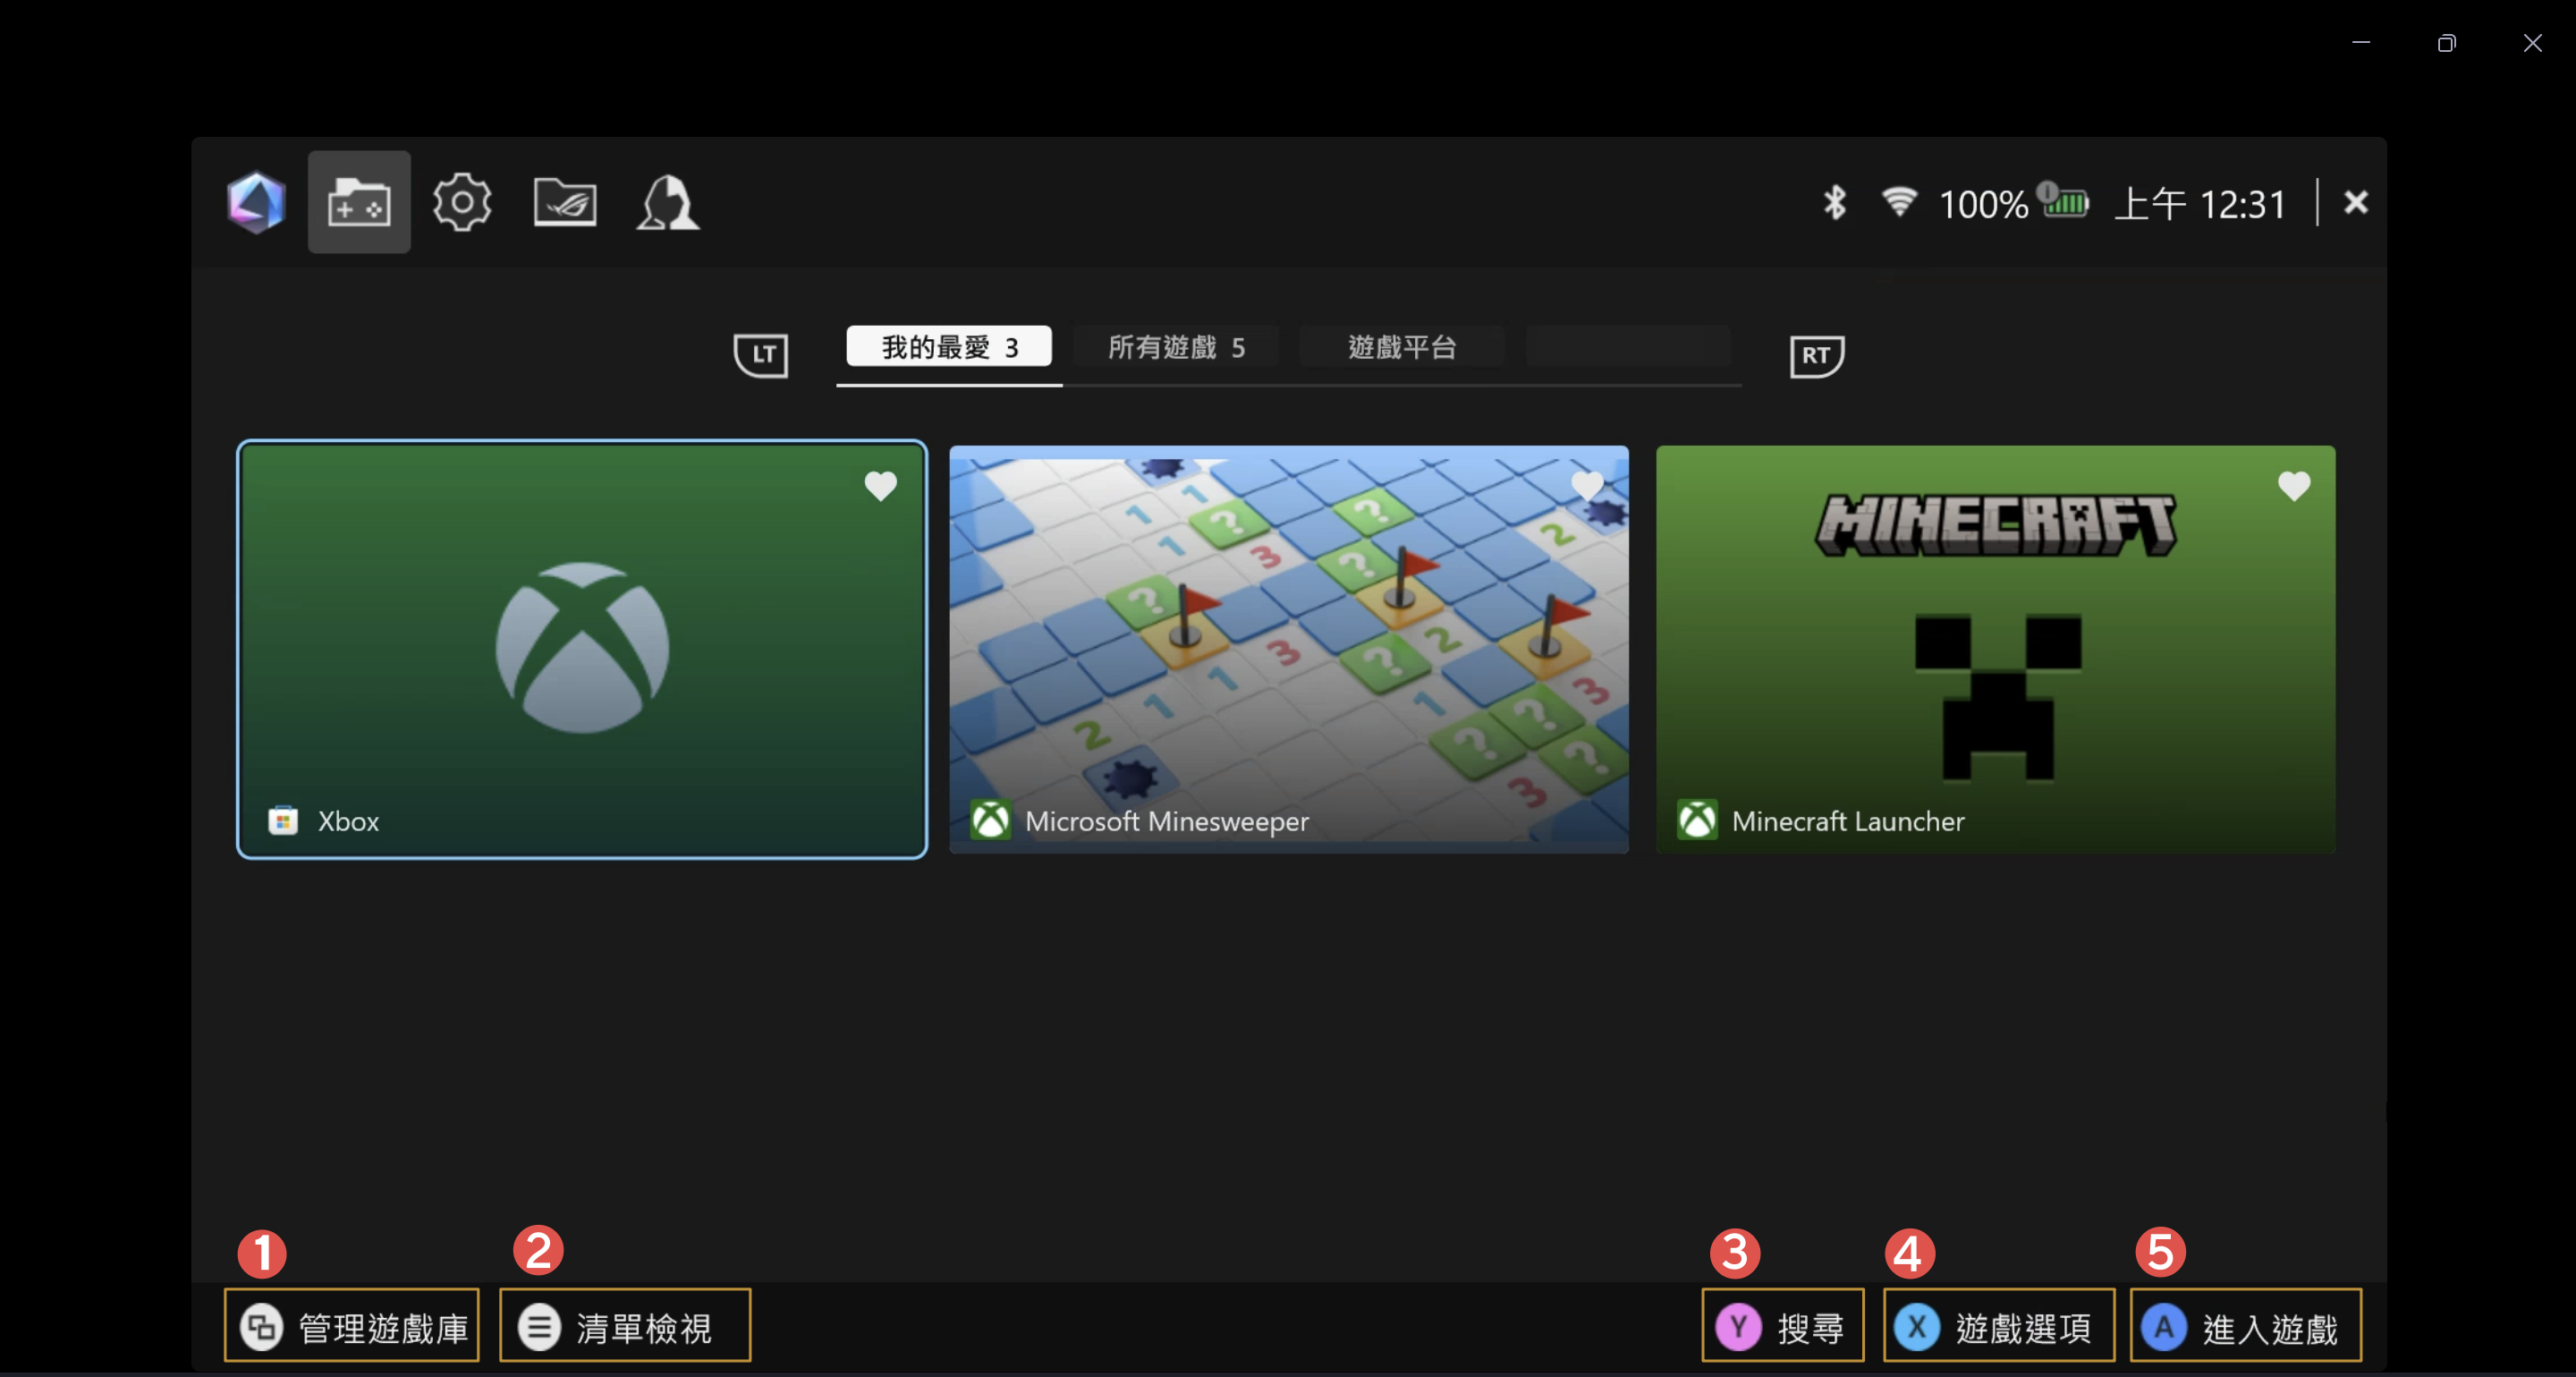This screenshot has height=1377, width=2576.
Task: Toggle favorite heart on Minecraft Launcher
Action: click(2294, 486)
